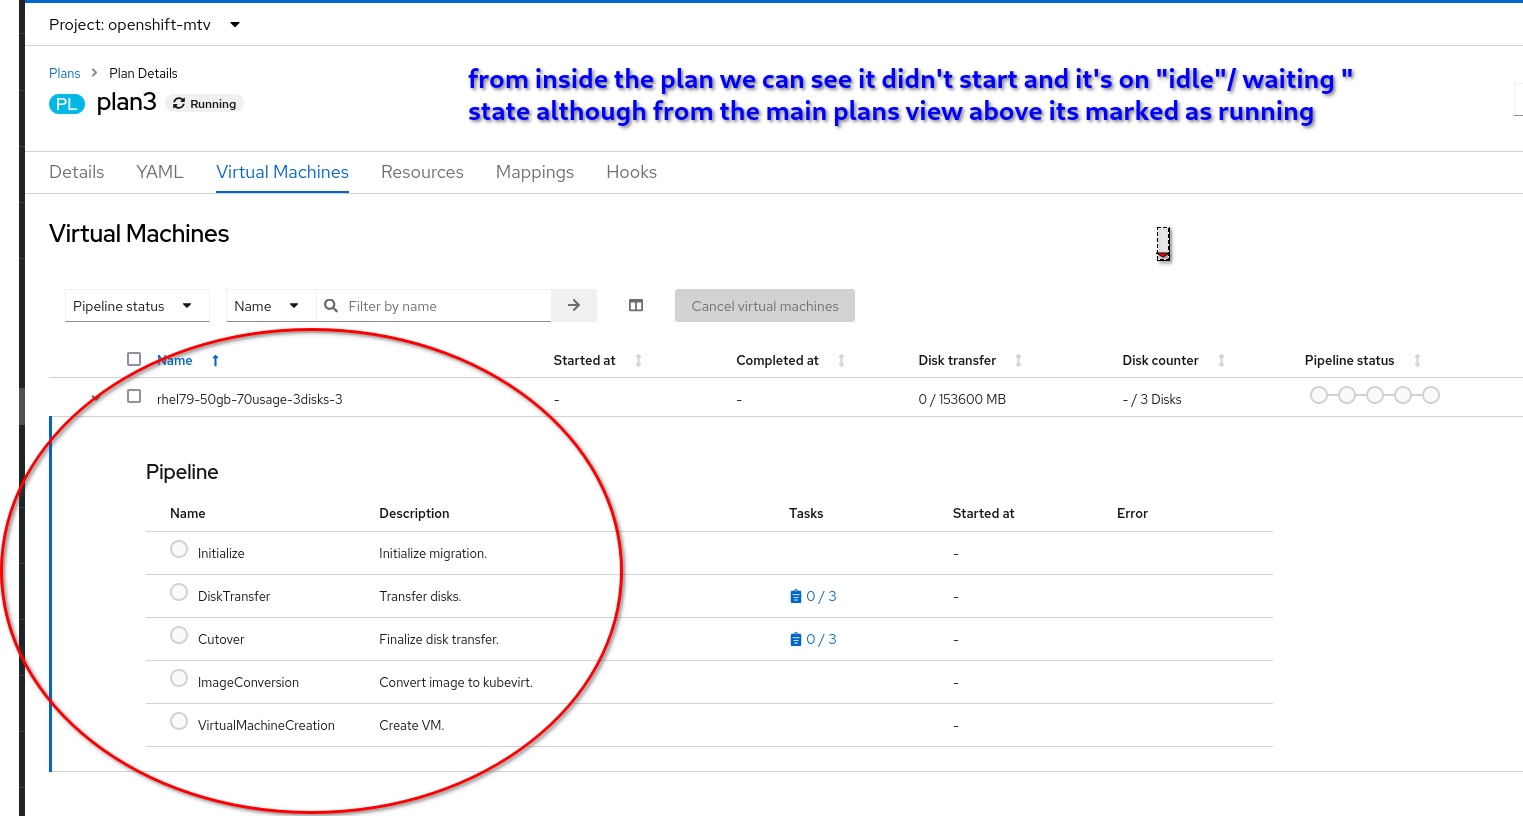Screen dimensions: 1523x816
Task: Click the Plans breadcrumb link
Action: pos(64,73)
